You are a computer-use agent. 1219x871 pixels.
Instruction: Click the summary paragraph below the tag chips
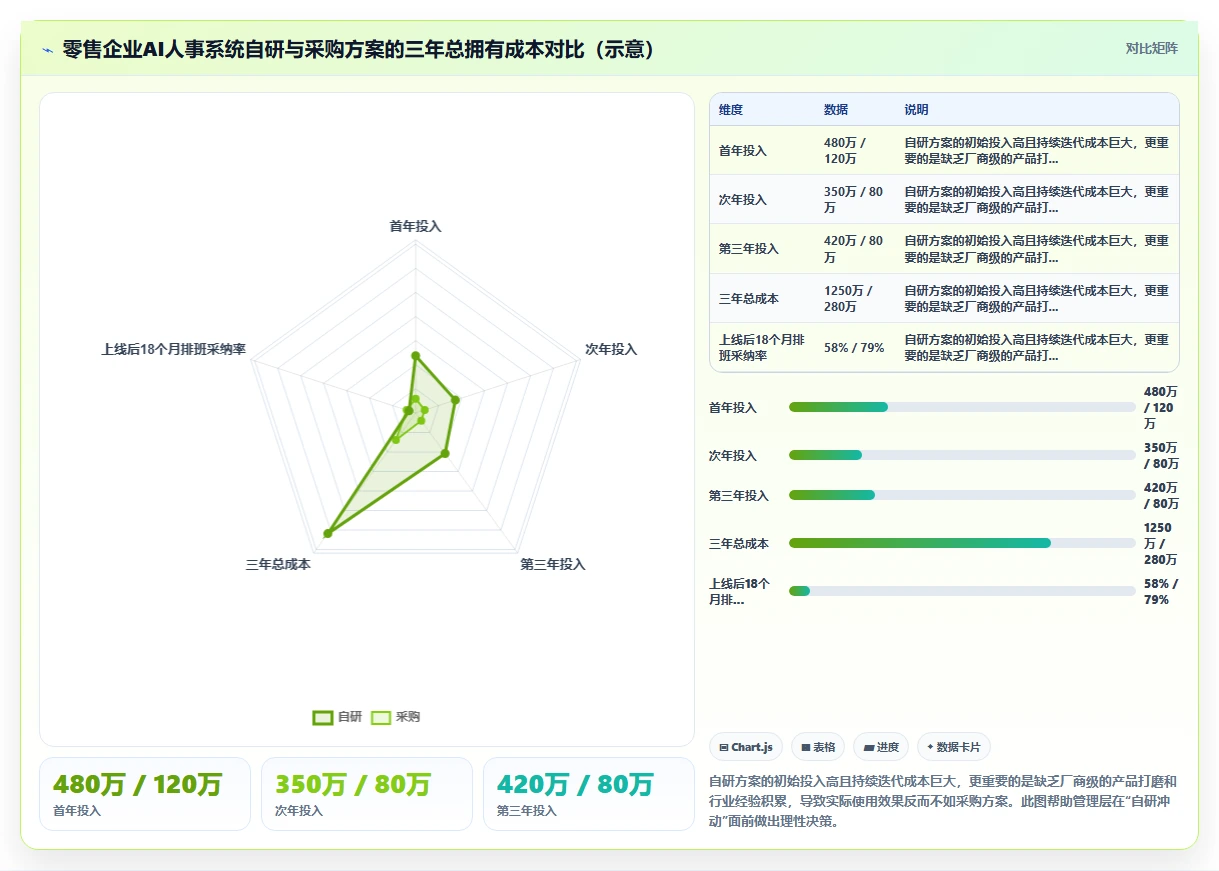[x=943, y=801]
